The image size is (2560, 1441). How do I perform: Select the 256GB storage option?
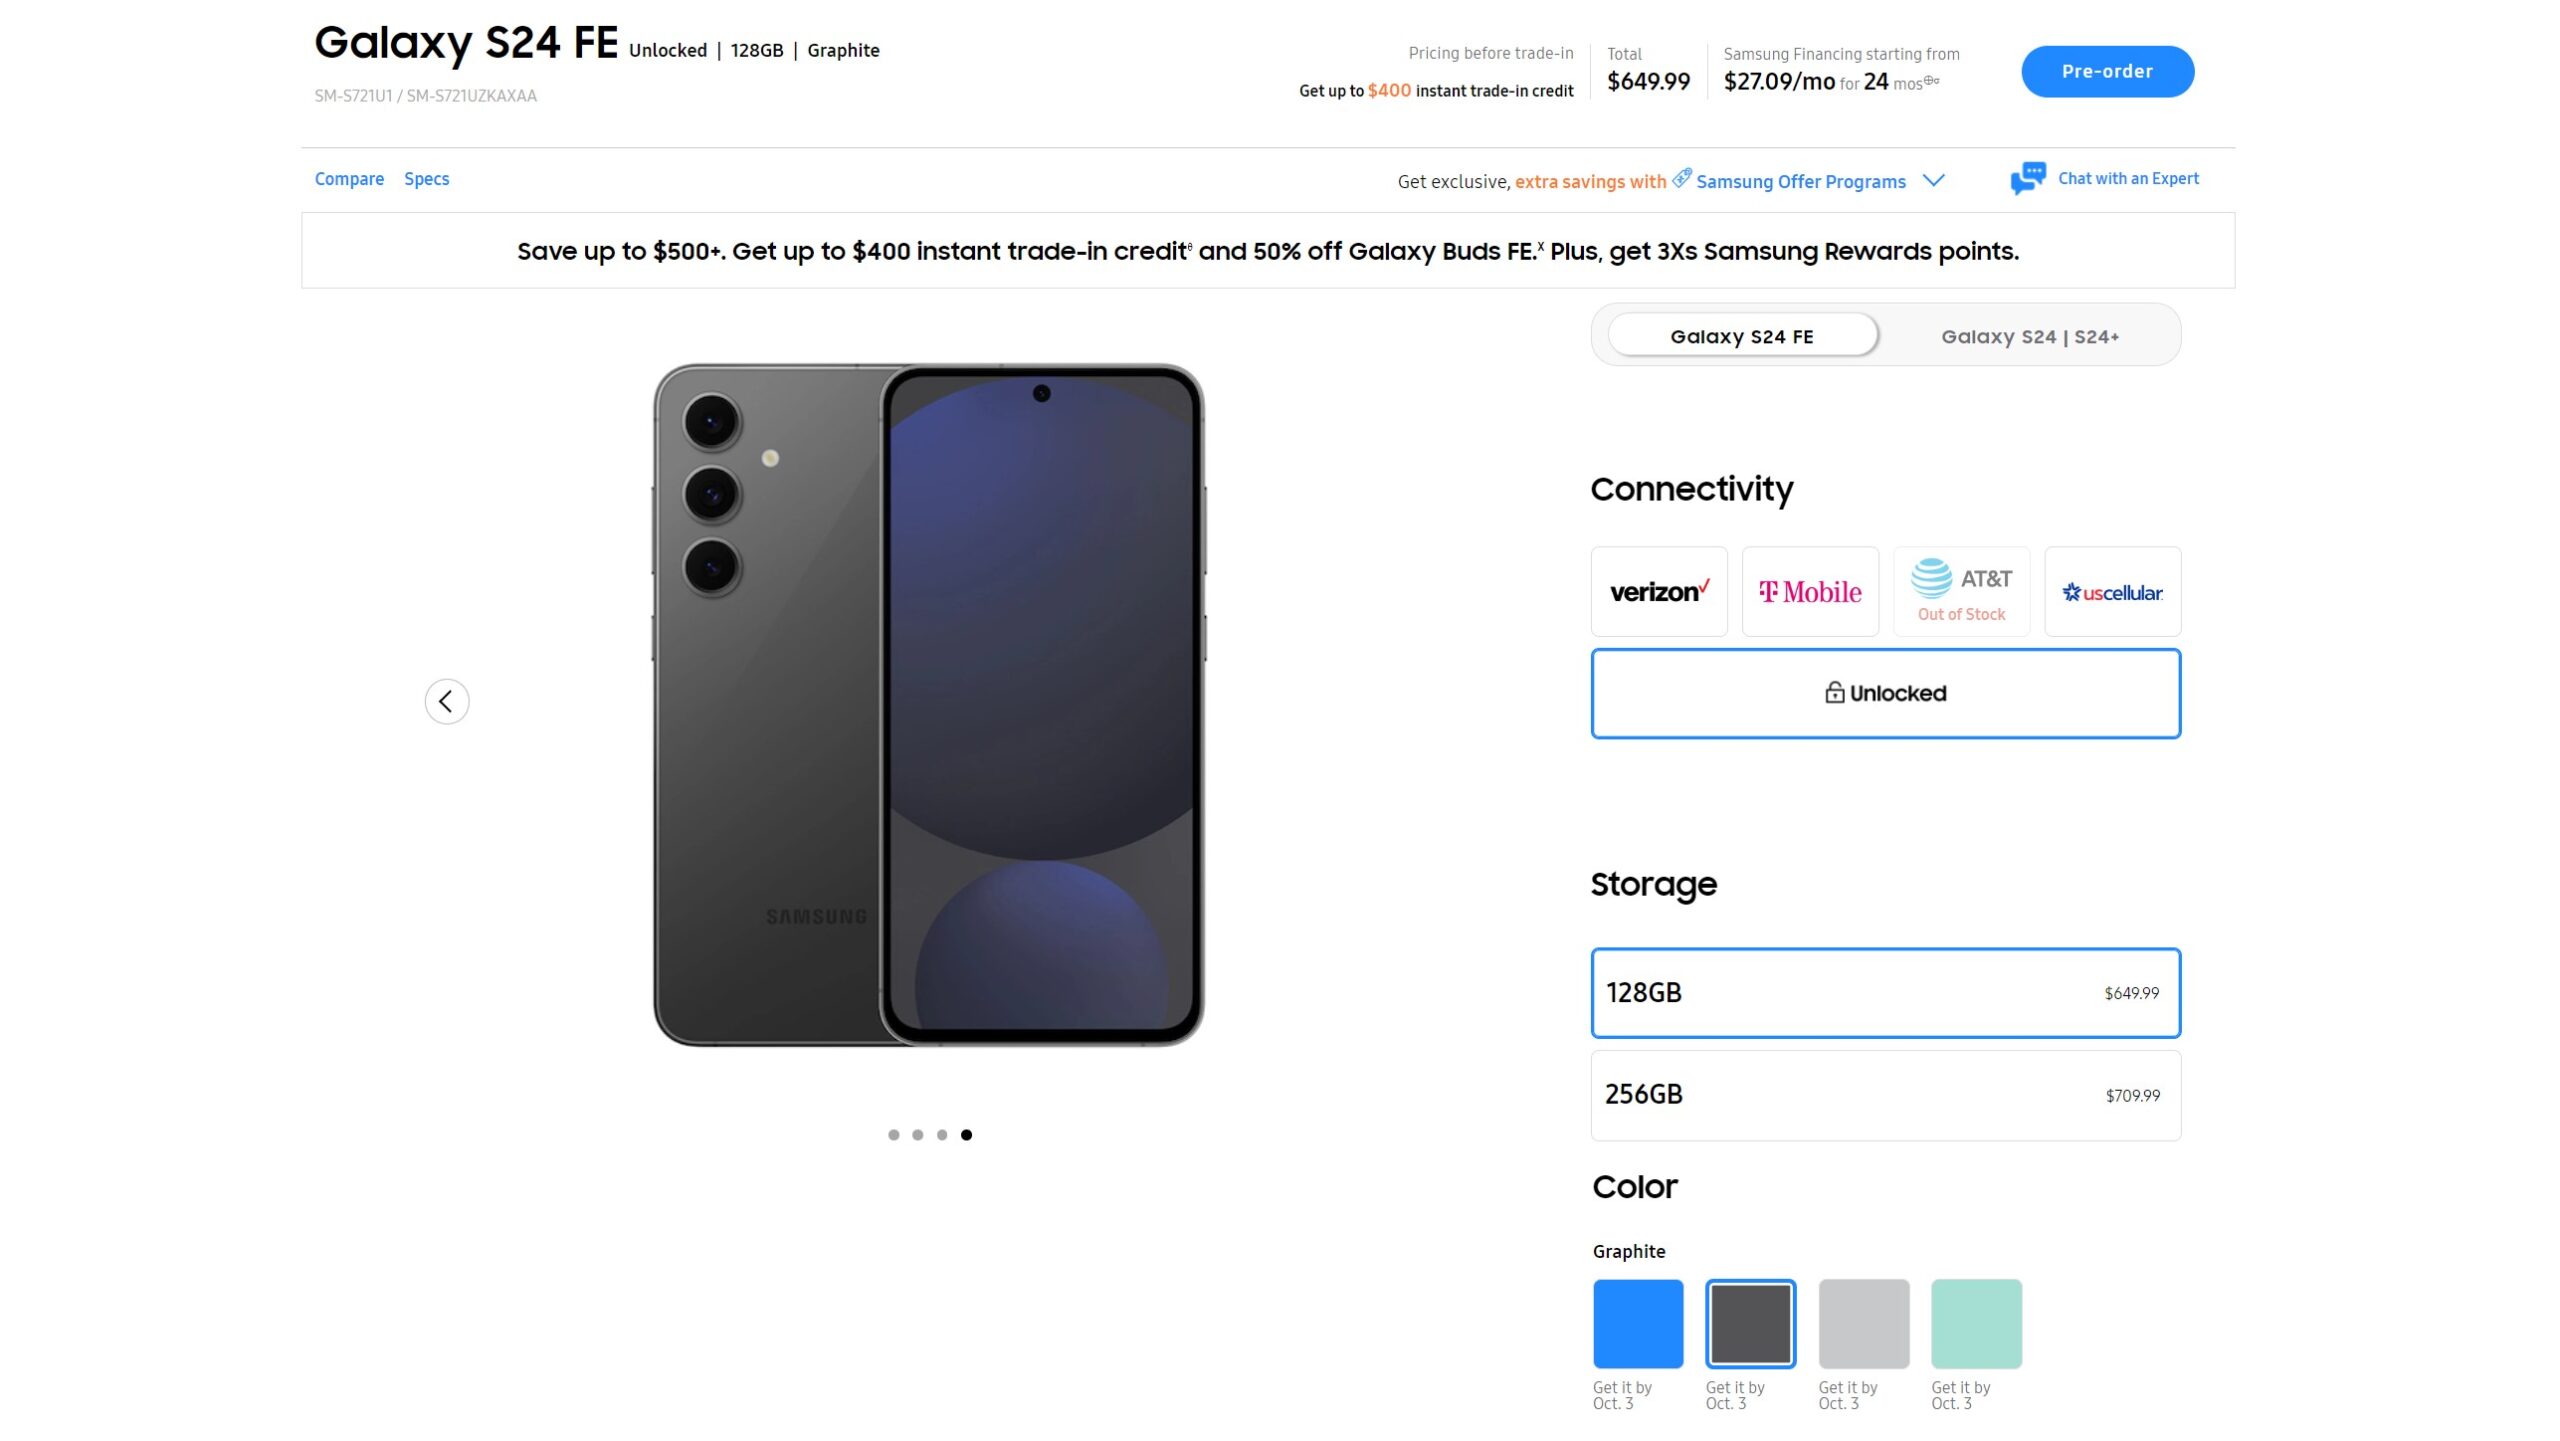tap(1883, 1095)
